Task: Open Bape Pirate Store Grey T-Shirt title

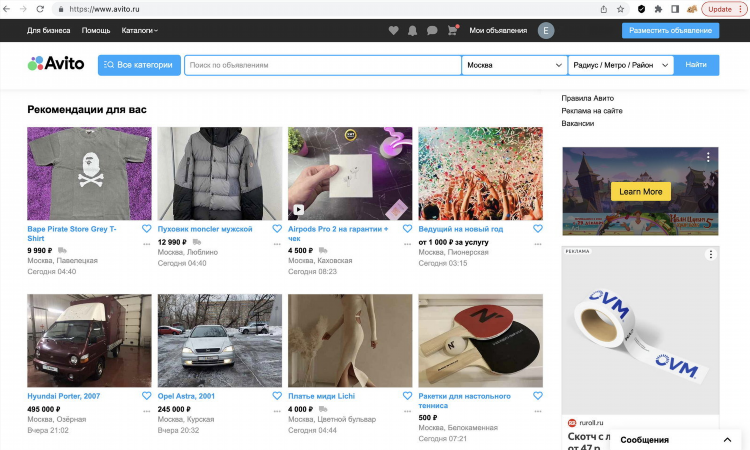Action: [72, 233]
